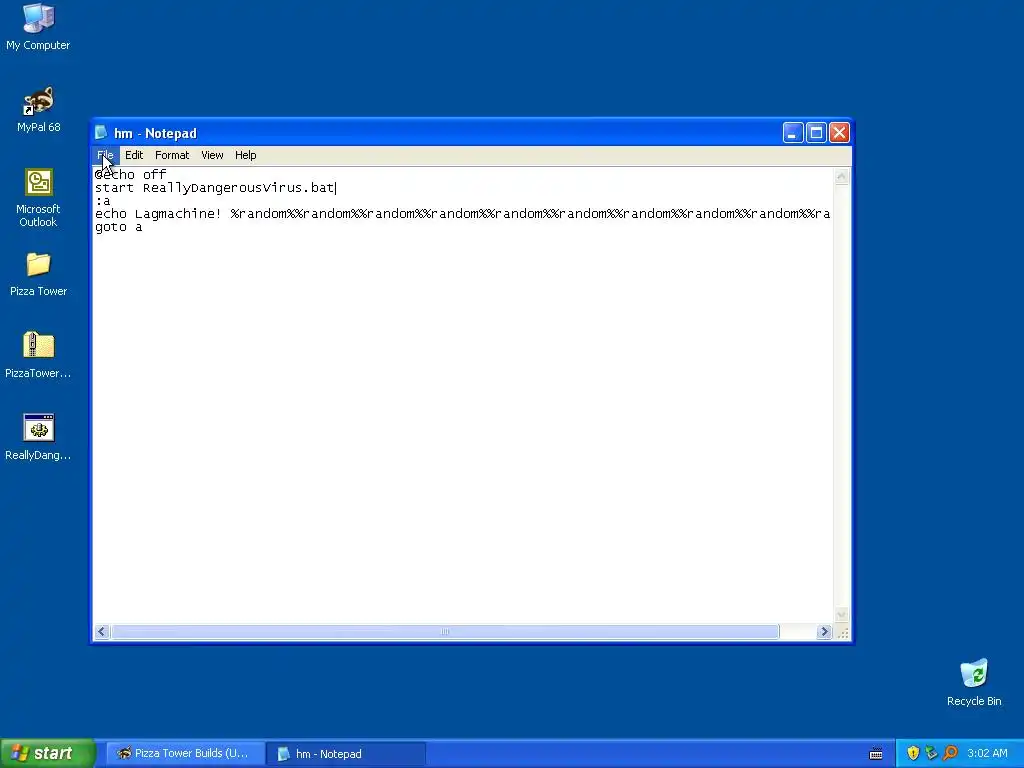Click the 'echo Lagmachine!' line
The width and height of the screenshot is (1024, 768).
tap(462, 214)
